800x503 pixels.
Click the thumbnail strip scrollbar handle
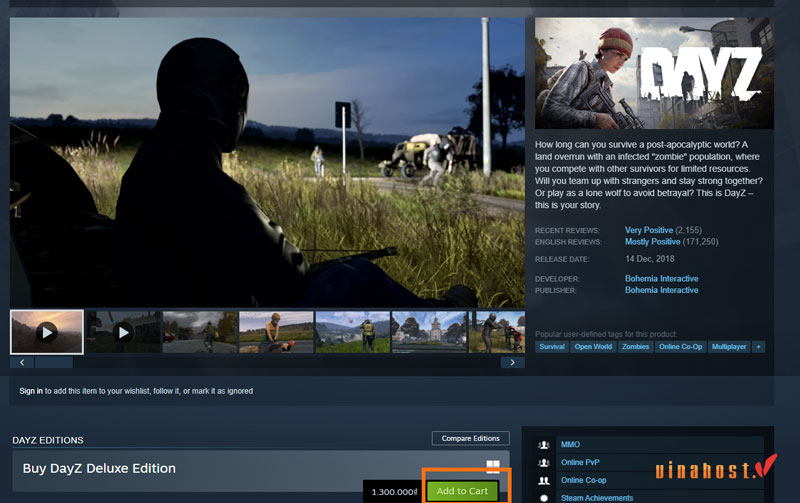tap(54, 362)
